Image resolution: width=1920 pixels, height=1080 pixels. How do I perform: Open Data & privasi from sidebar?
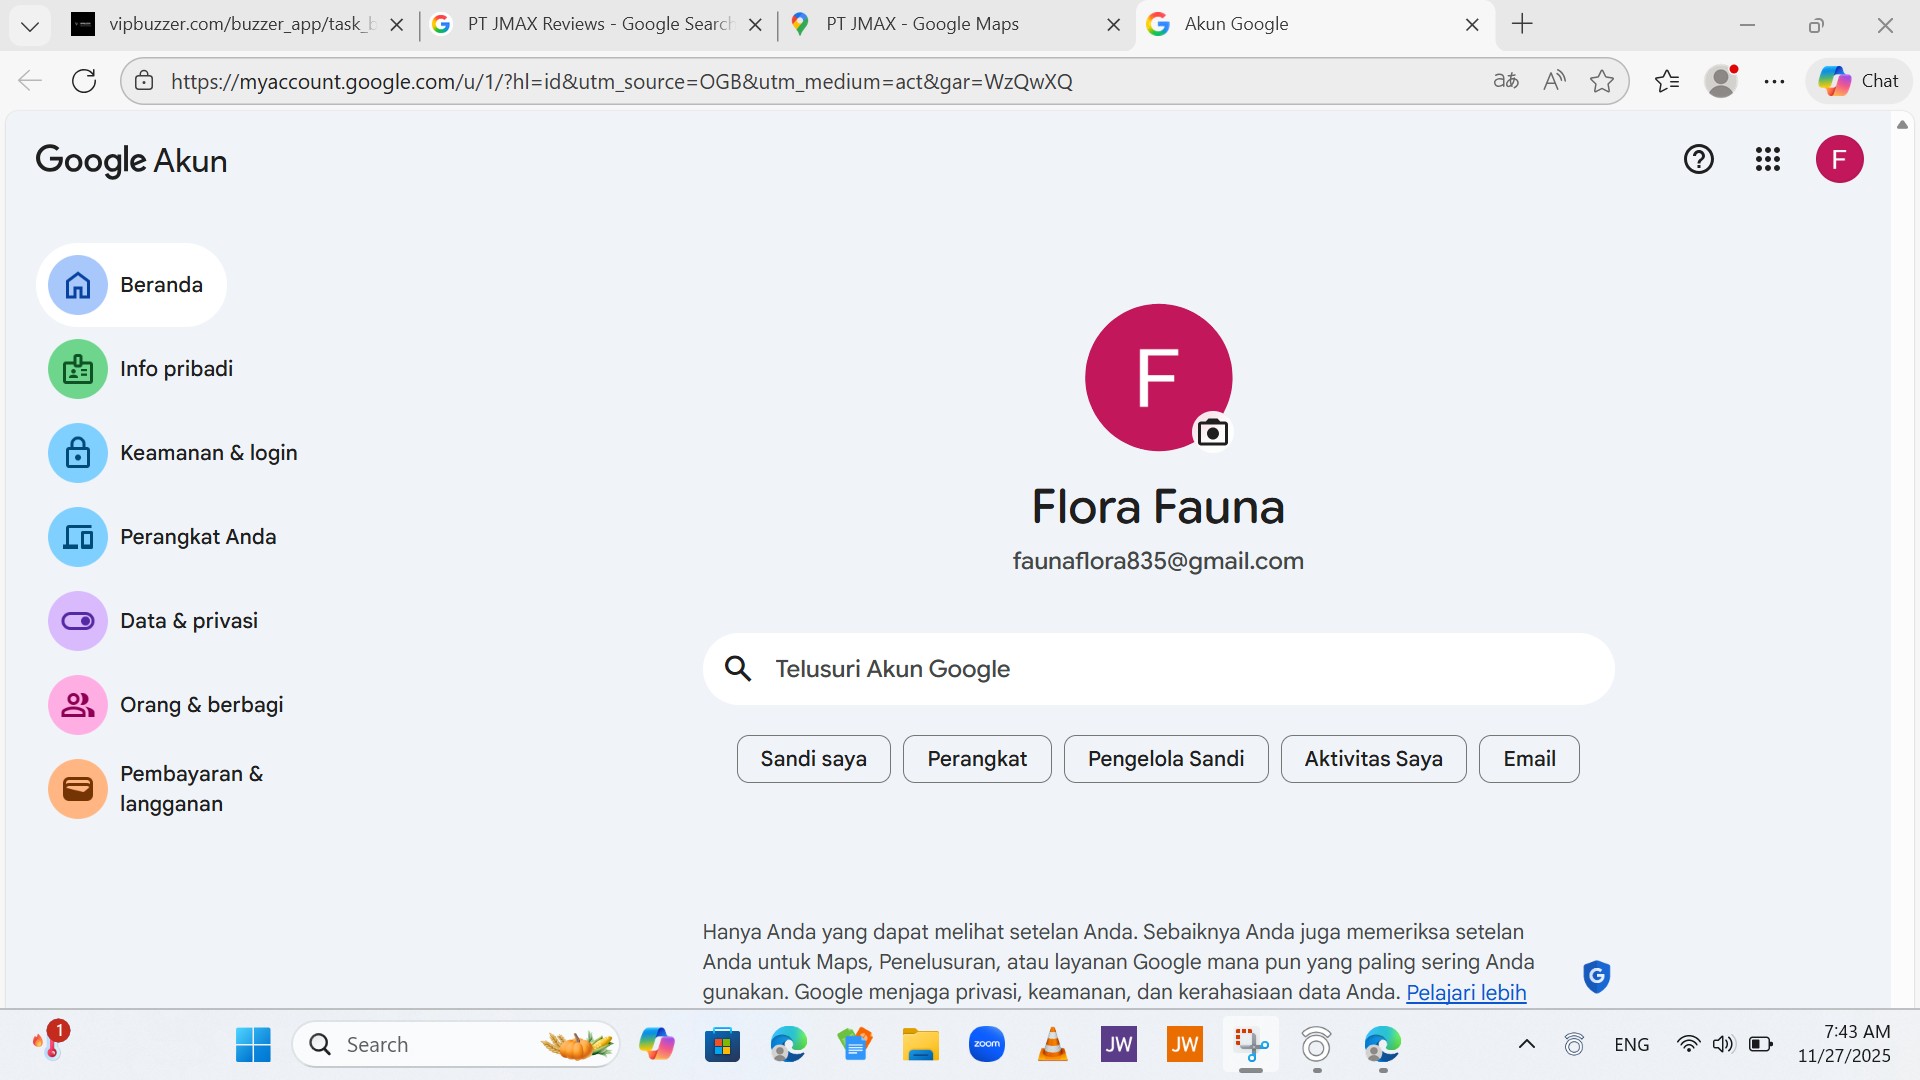[x=188, y=621]
